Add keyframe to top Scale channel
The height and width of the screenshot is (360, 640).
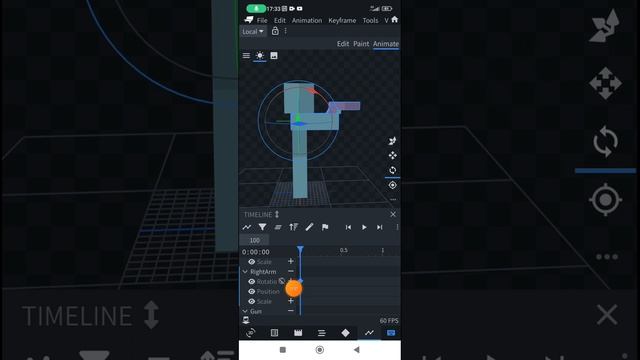point(291,261)
